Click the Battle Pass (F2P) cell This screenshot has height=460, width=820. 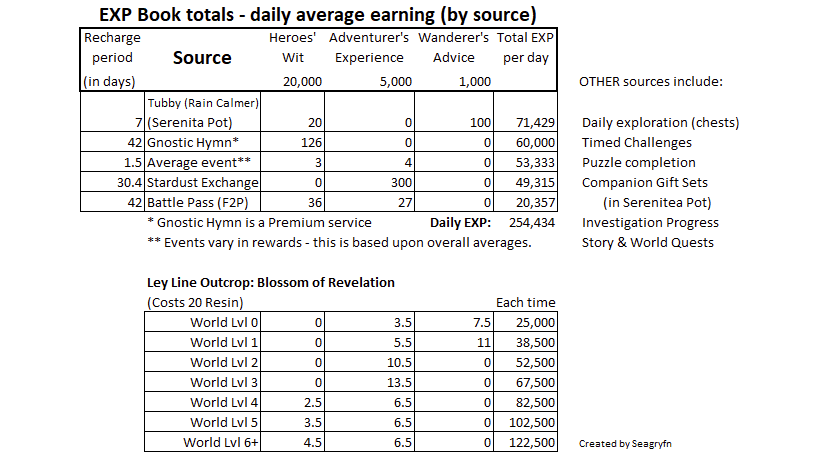(194, 202)
